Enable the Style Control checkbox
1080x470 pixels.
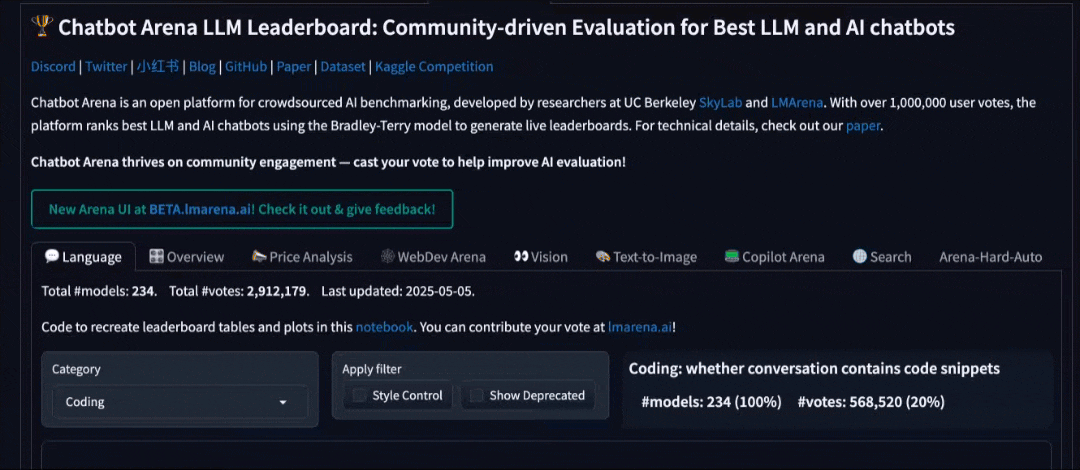click(x=360, y=396)
